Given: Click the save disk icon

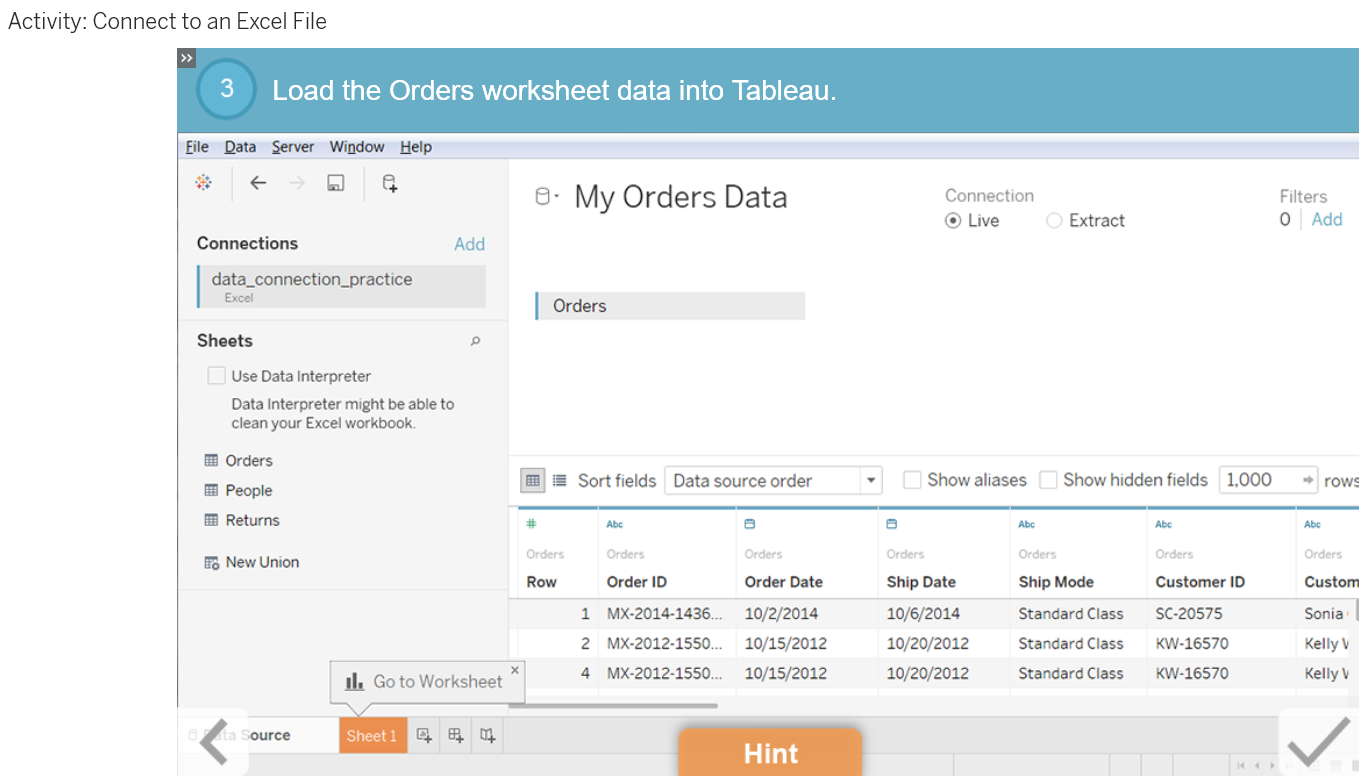Looking at the screenshot, I should (x=336, y=182).
